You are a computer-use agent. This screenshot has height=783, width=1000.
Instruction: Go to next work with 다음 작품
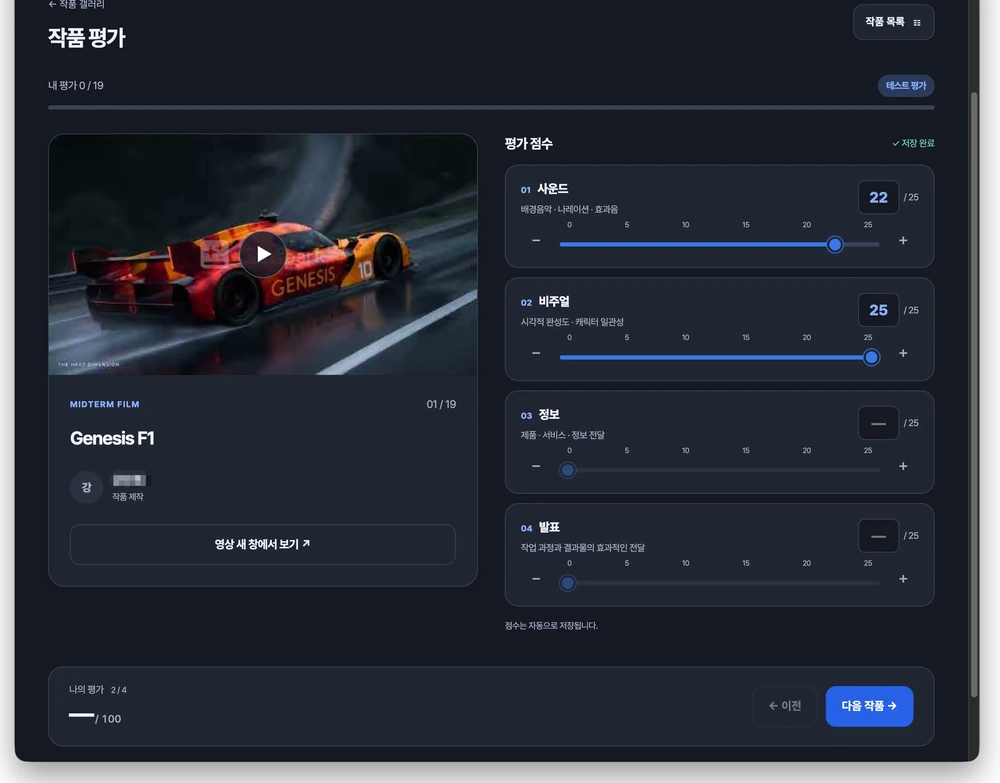coord(869,706)
